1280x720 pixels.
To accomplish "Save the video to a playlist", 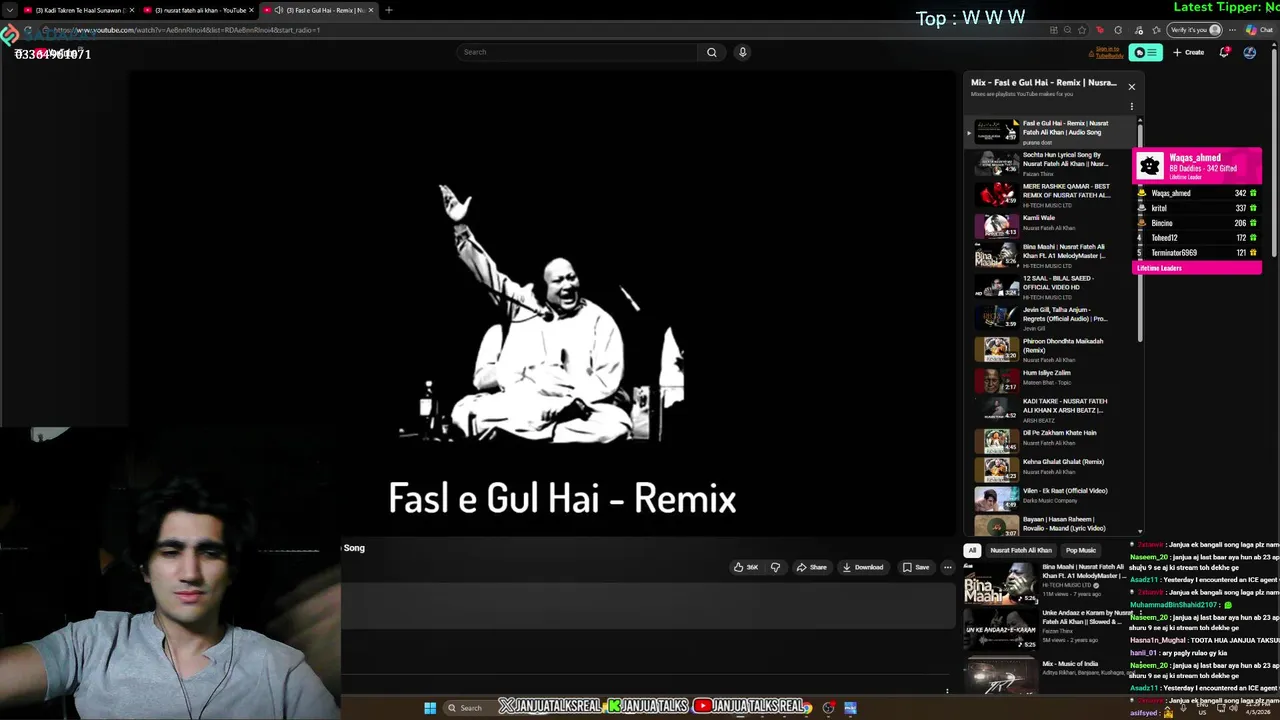I will 916,567.
